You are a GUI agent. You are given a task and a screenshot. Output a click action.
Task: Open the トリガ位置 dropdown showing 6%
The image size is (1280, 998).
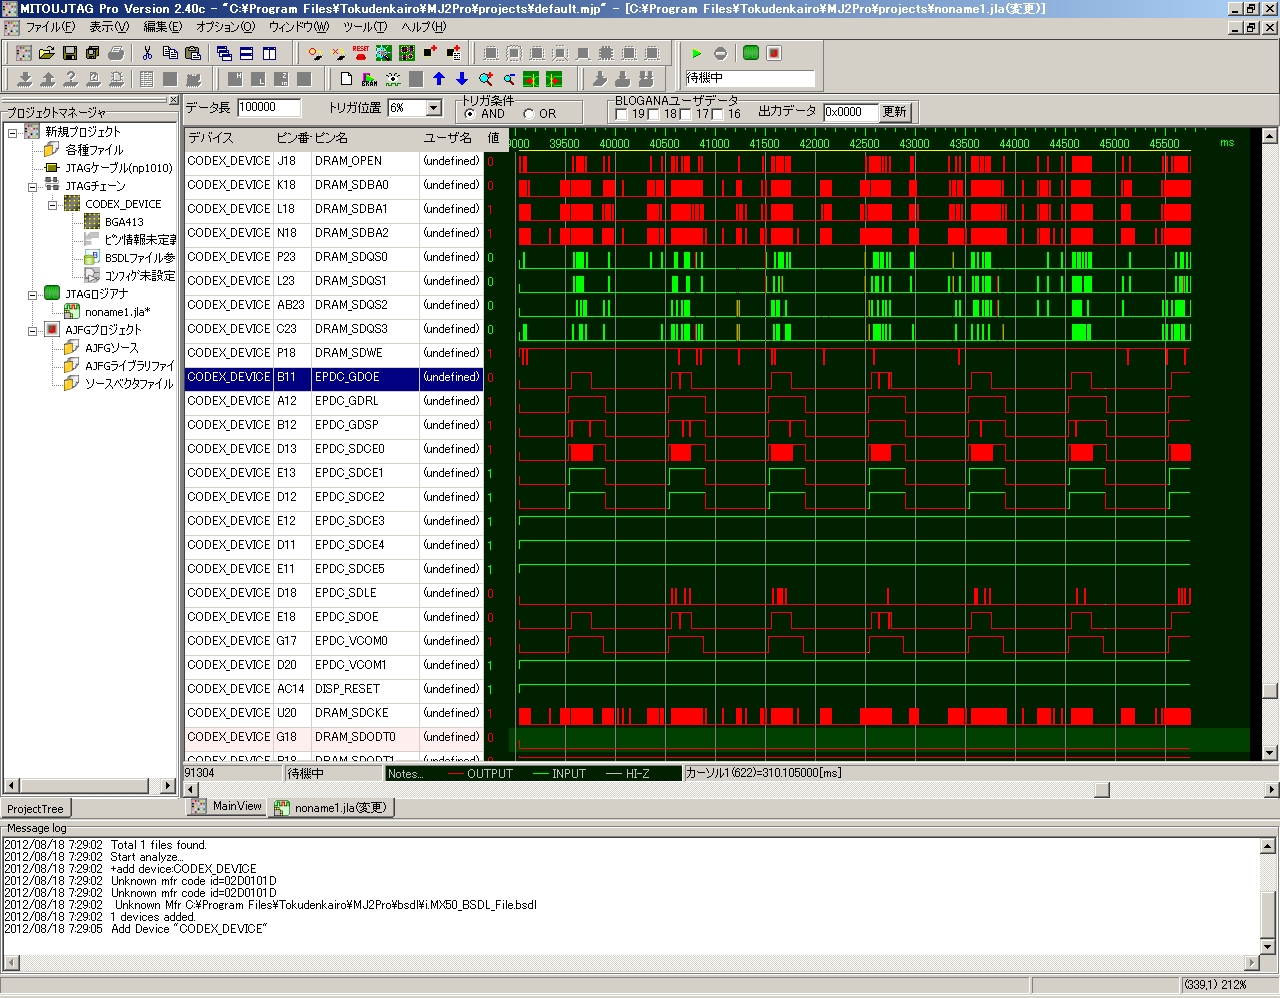pos(434,108)
